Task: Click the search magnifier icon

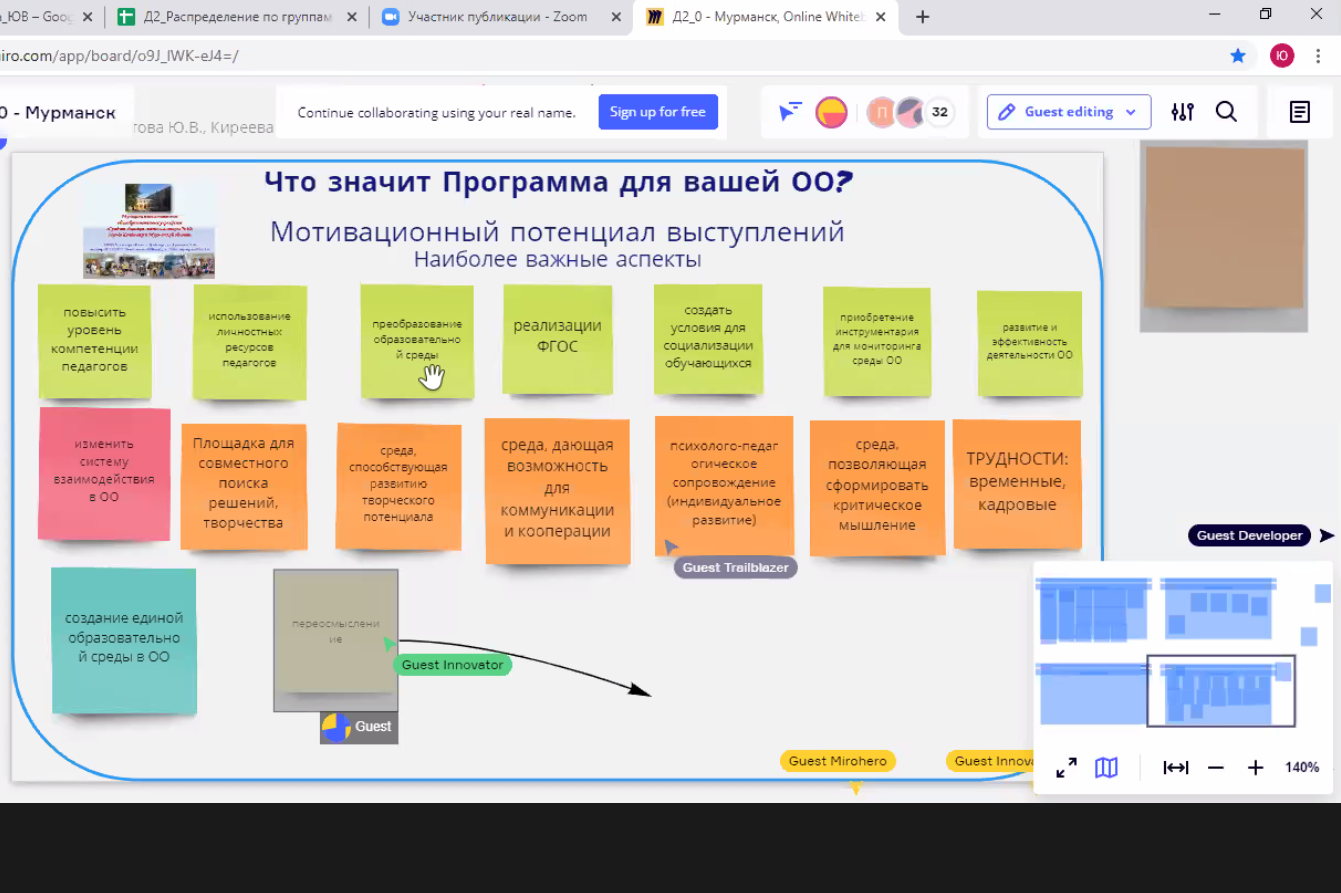Action: (1226, 112)
